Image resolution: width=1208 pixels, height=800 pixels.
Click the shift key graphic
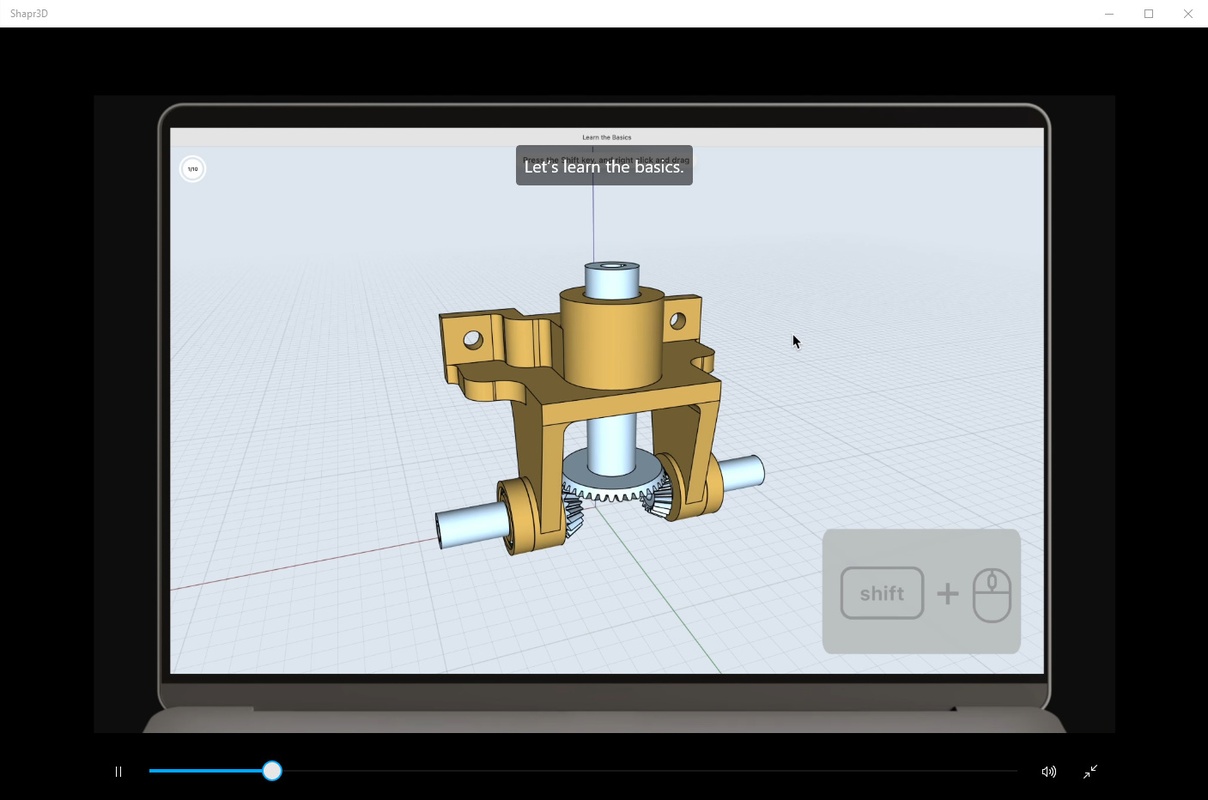click(882, 593)
